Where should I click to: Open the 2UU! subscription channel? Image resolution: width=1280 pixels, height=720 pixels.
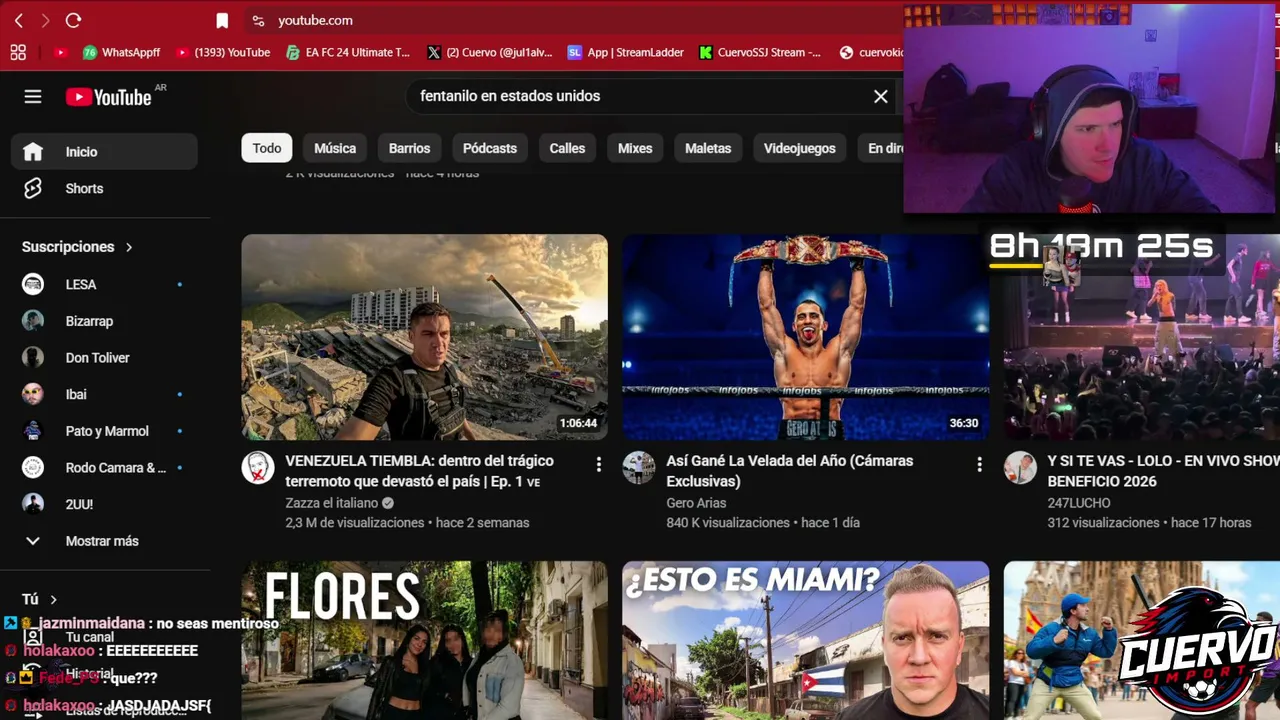(104, 504)
